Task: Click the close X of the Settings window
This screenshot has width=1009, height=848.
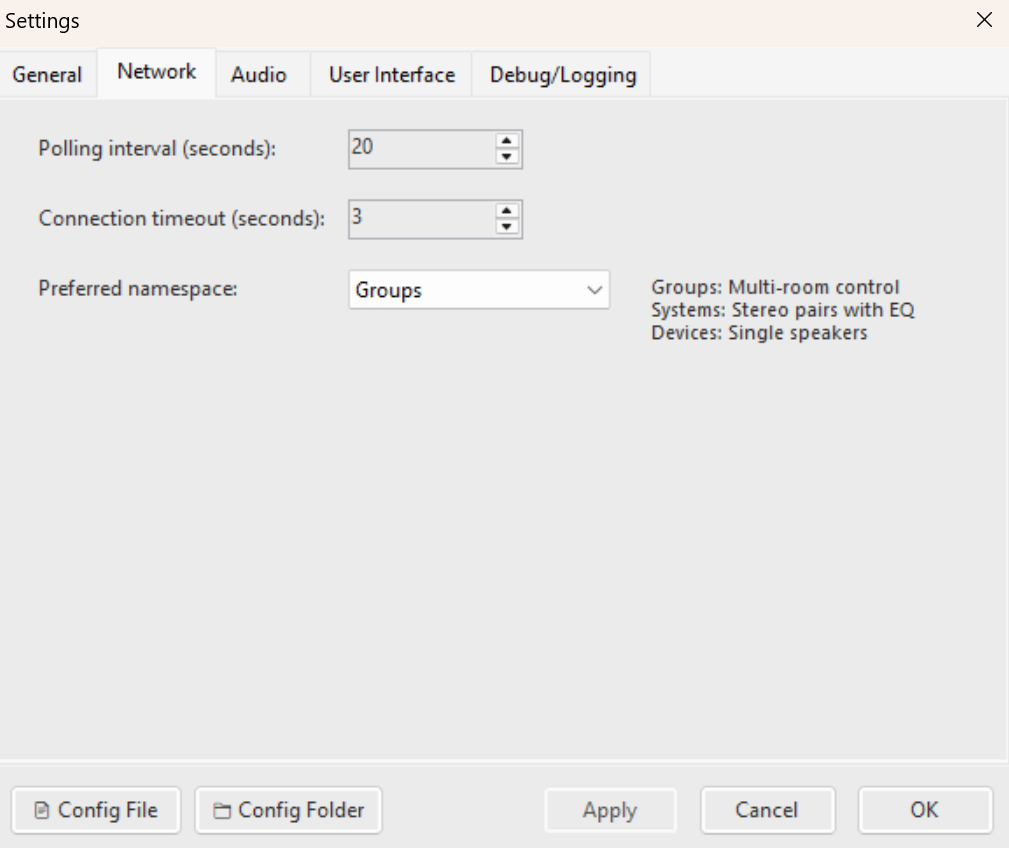Action: pos(984,20)
